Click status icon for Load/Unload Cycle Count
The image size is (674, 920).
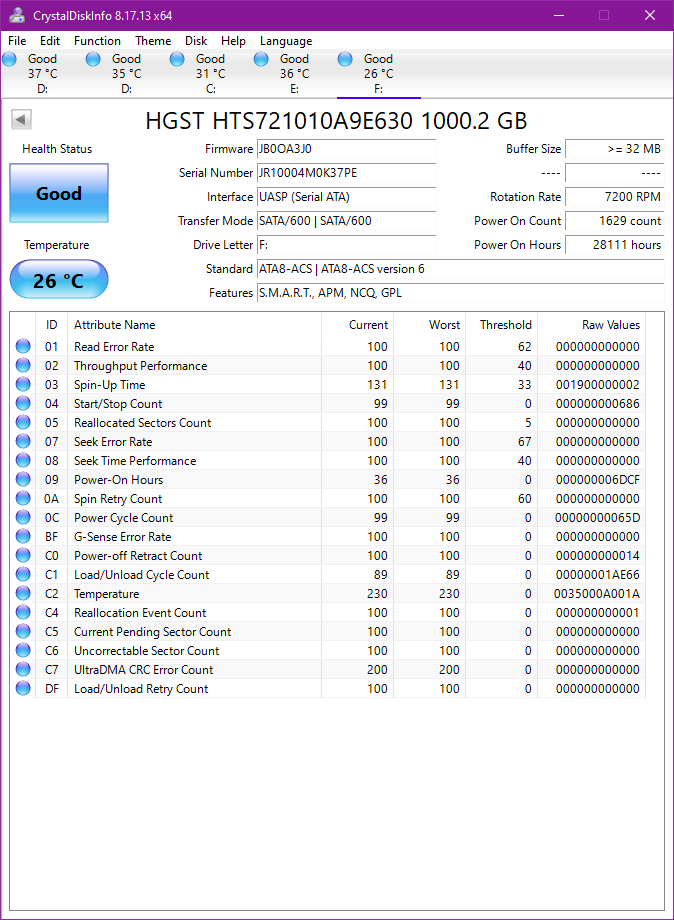23,574
